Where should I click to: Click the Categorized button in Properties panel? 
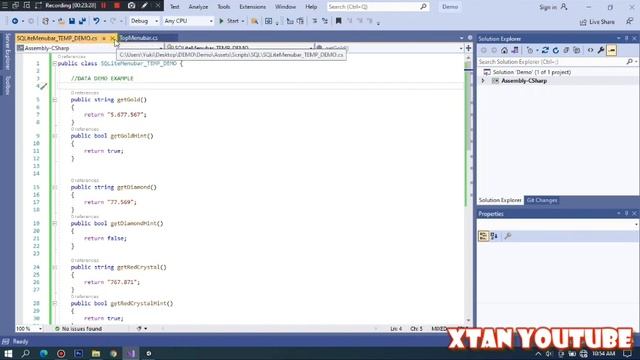(483, 236)
